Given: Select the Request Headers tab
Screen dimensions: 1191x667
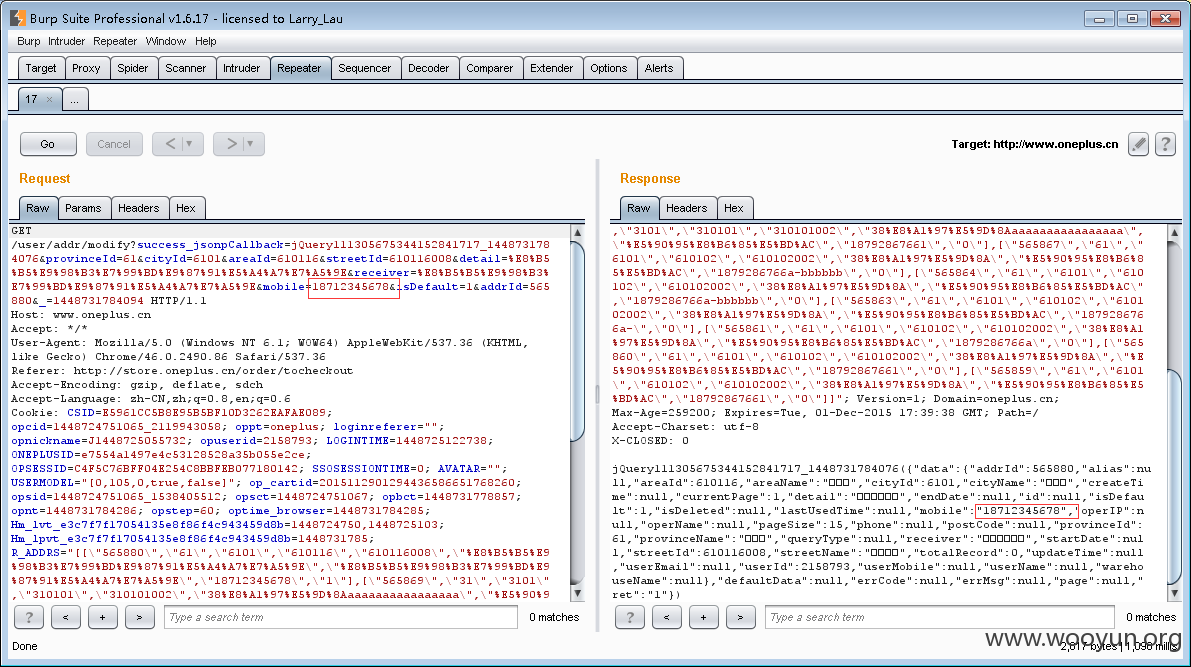Looking at the screenshot, I should [138, 208].
